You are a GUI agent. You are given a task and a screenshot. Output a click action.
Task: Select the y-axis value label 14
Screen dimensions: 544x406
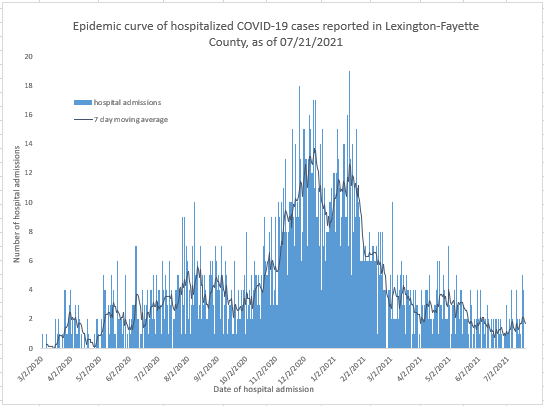click(28, 144)
